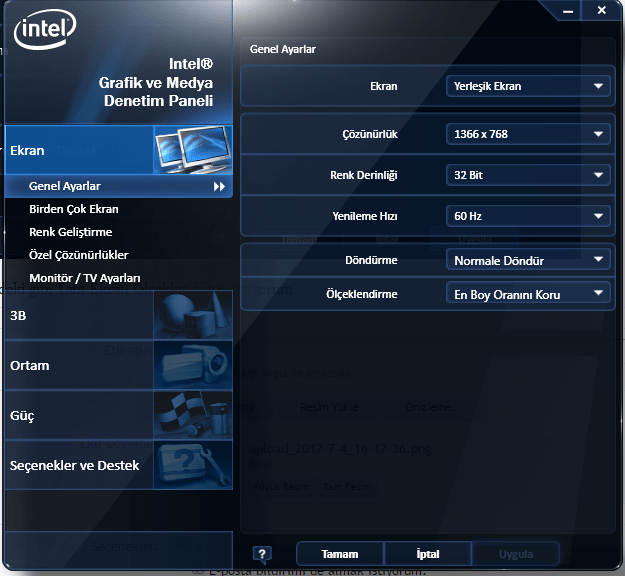Image resolution: width=625 pixels, height=576 pixels.
Task: Click the Genel Ayarlar panel heading
Action: pyautogui.click(x=283, y=49)
